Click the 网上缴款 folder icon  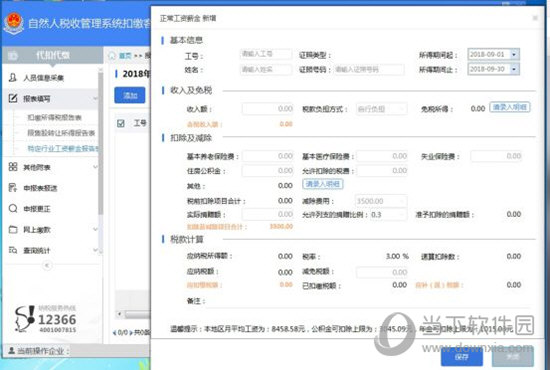13,229
